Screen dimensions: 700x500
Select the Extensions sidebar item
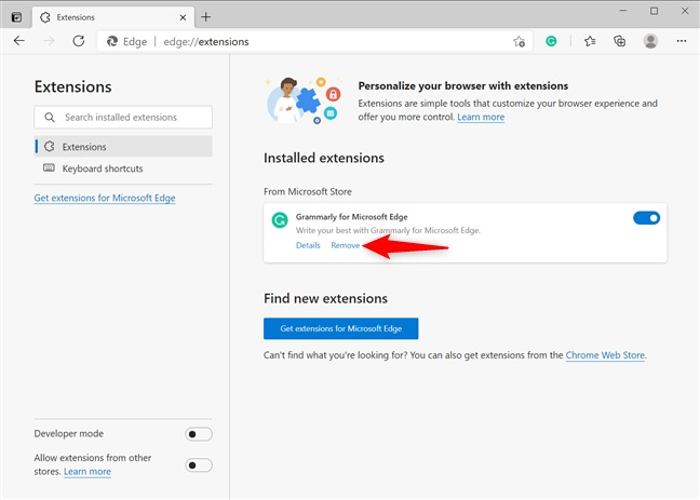click(123, 146)
